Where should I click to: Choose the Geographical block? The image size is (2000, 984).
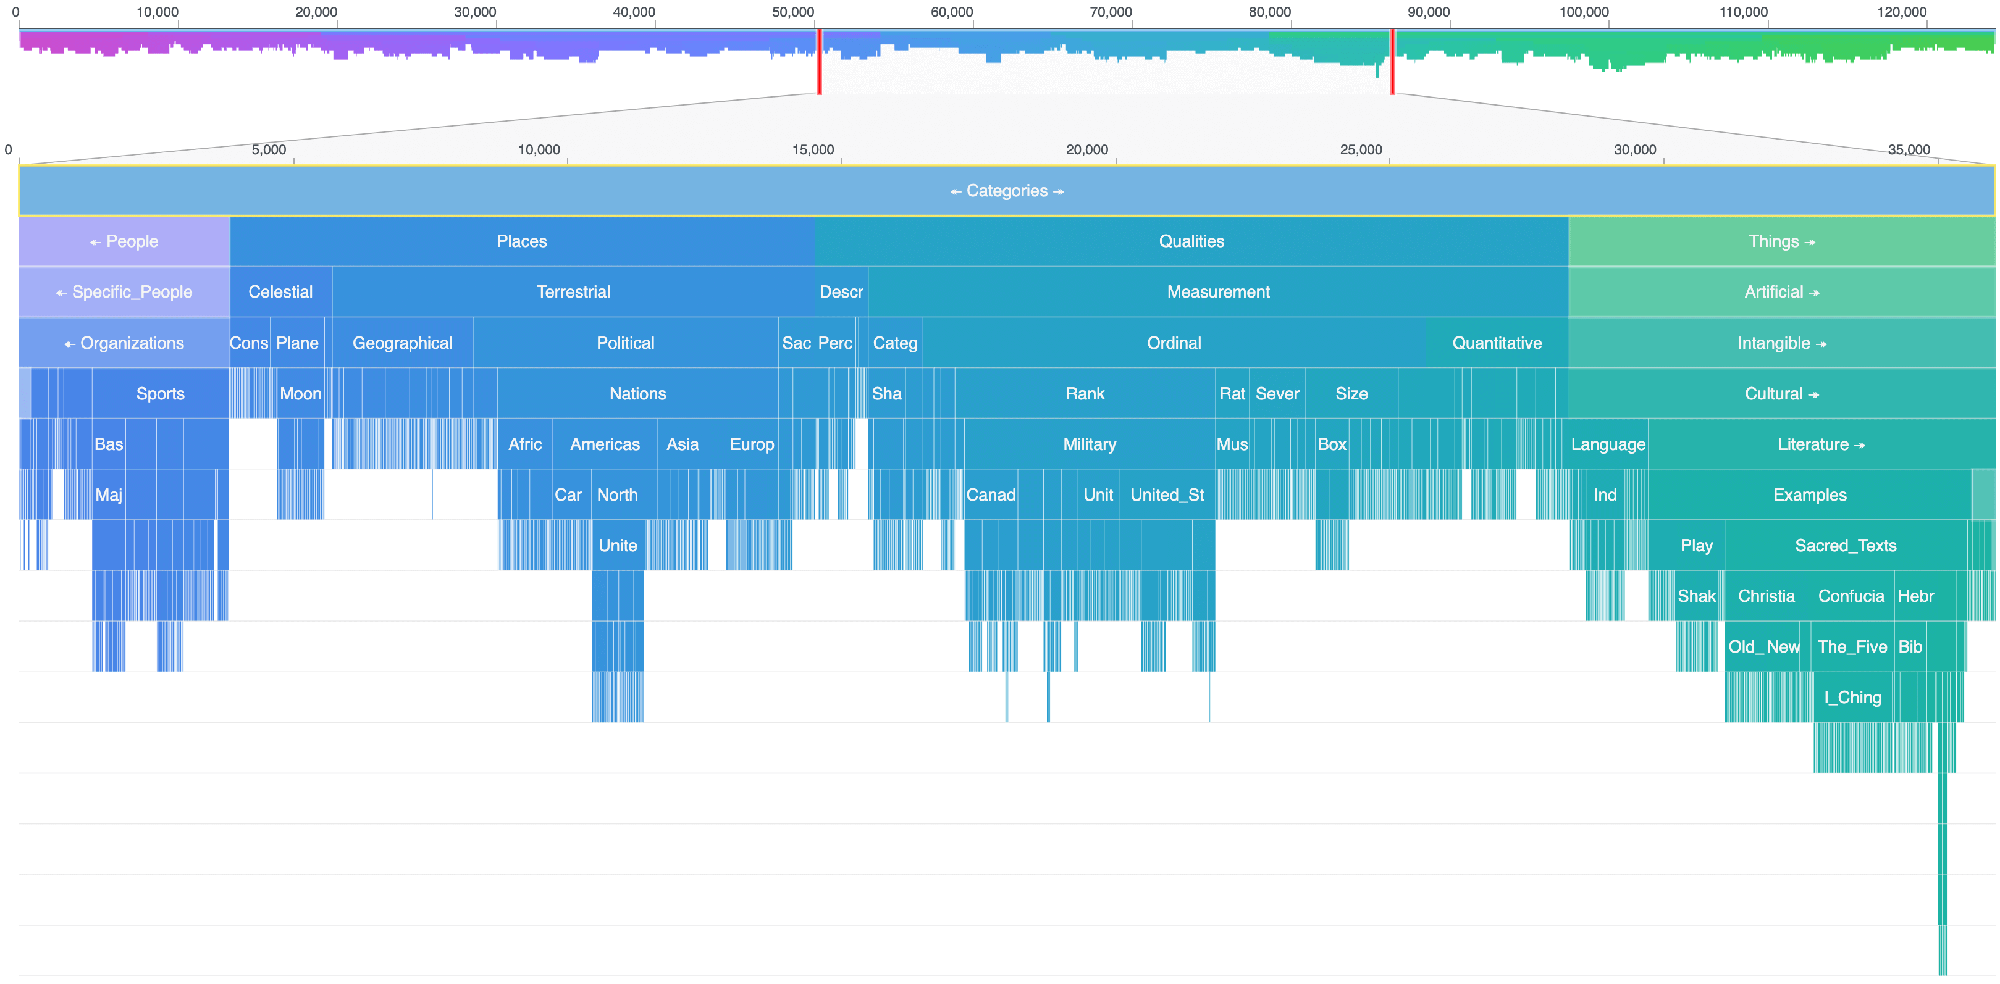click(402, 343)
